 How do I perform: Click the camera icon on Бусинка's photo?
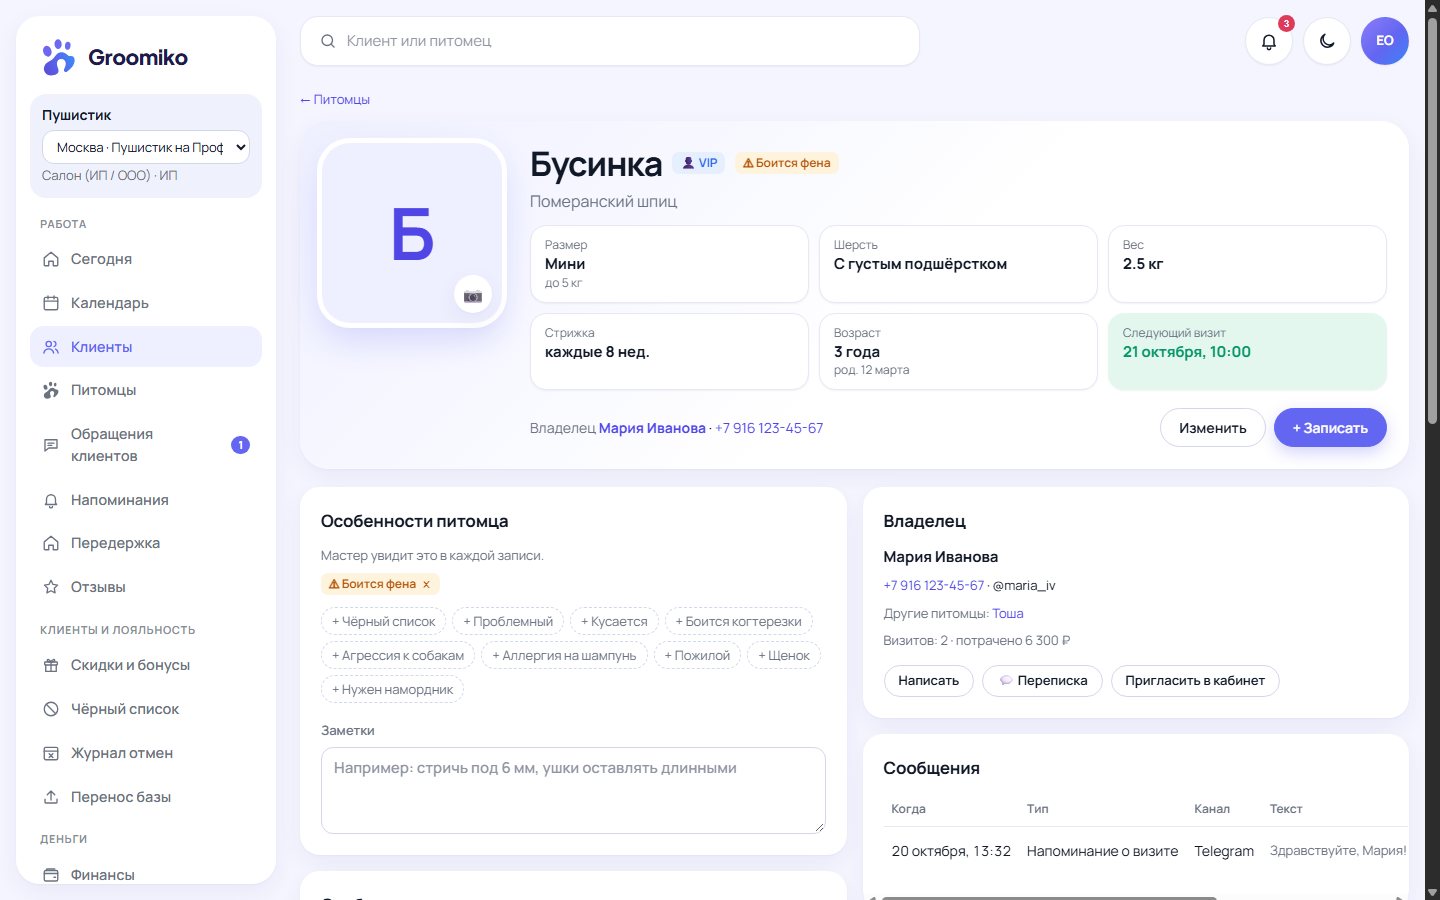pos(473,295)
